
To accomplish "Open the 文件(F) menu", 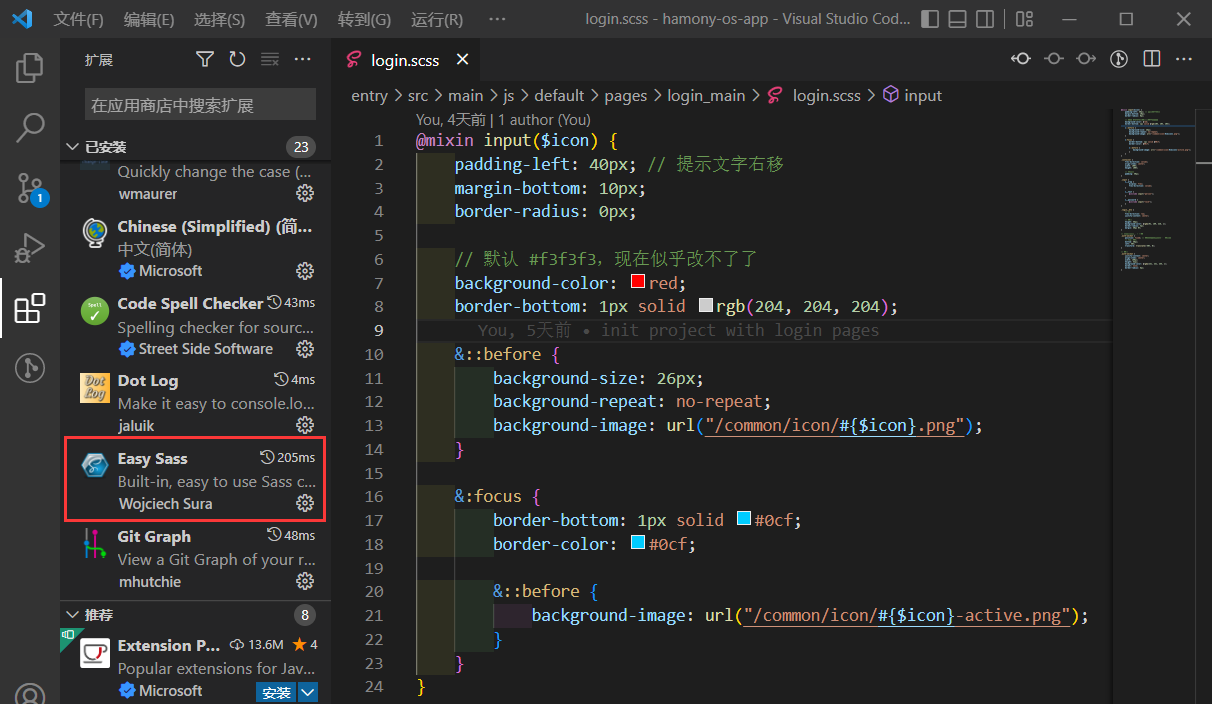I will pos(78,19).
